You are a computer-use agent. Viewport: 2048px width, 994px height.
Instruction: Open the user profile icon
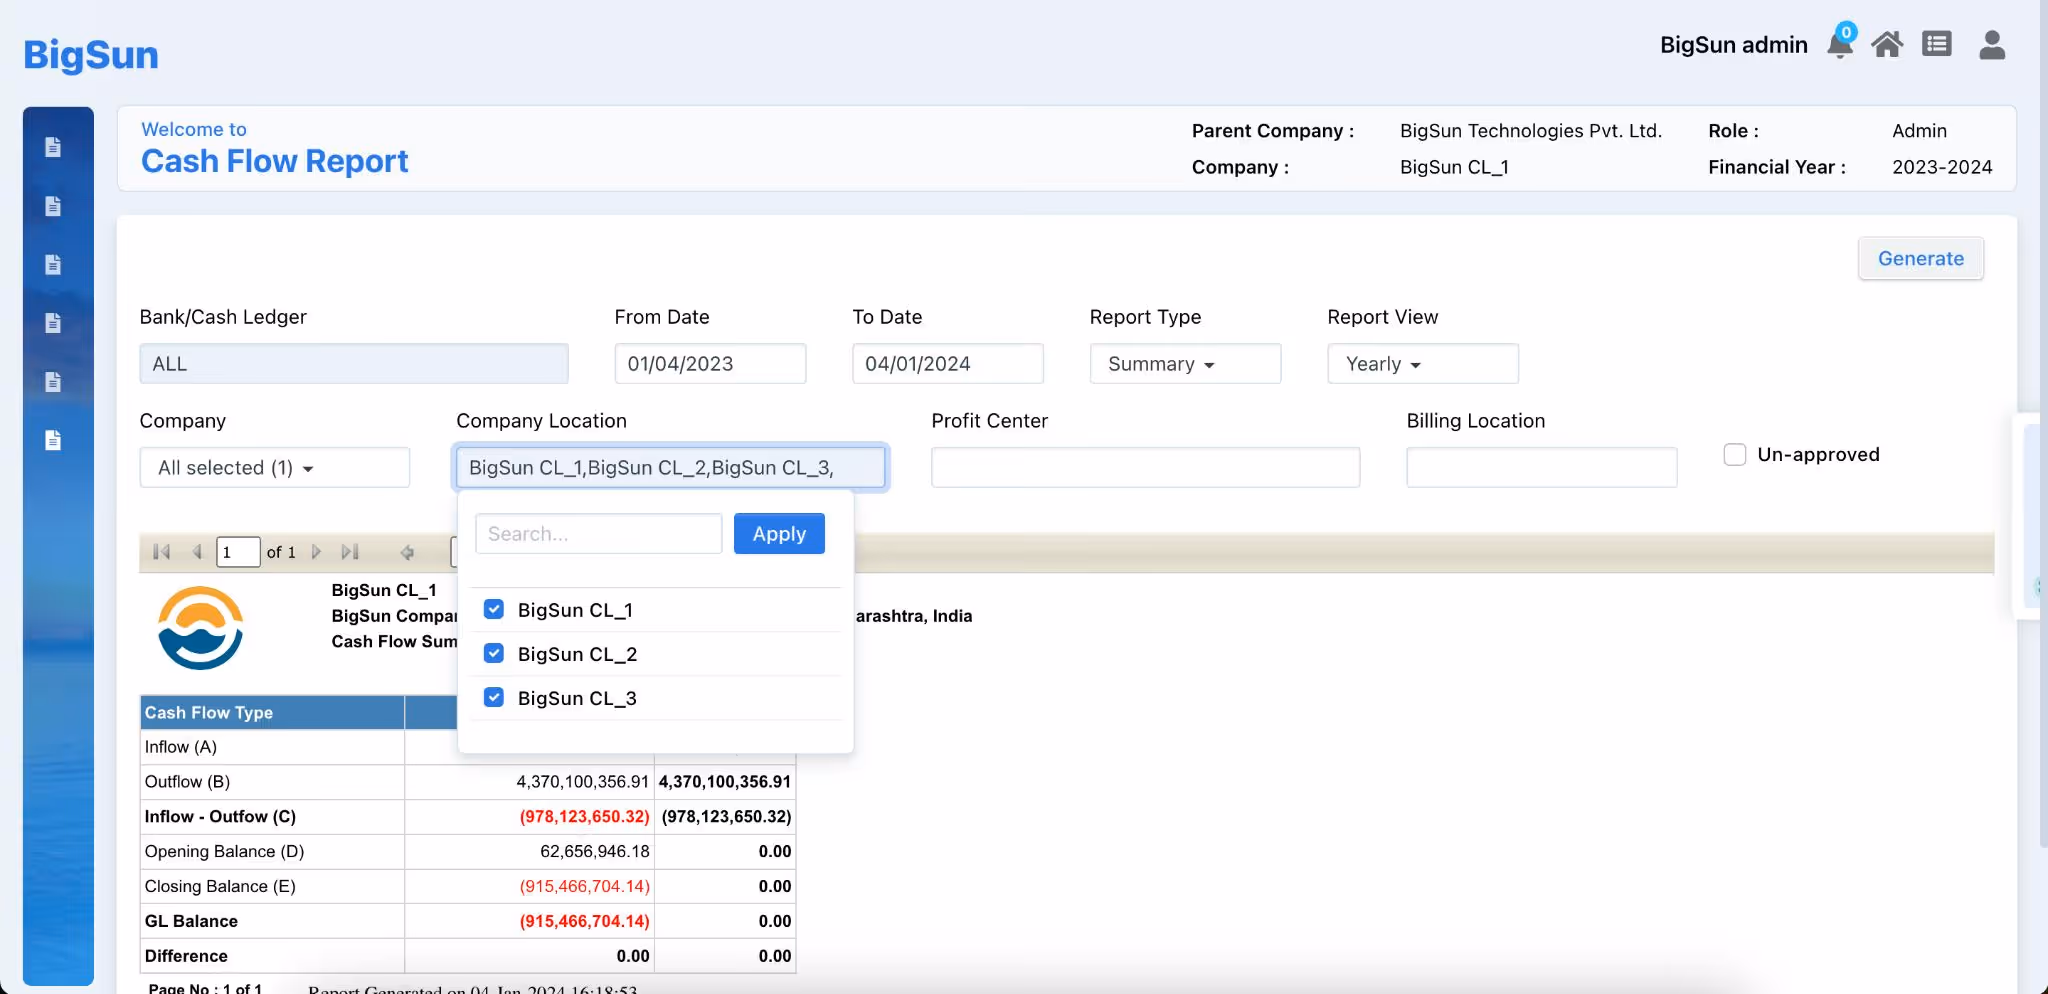coord(1992,45)
